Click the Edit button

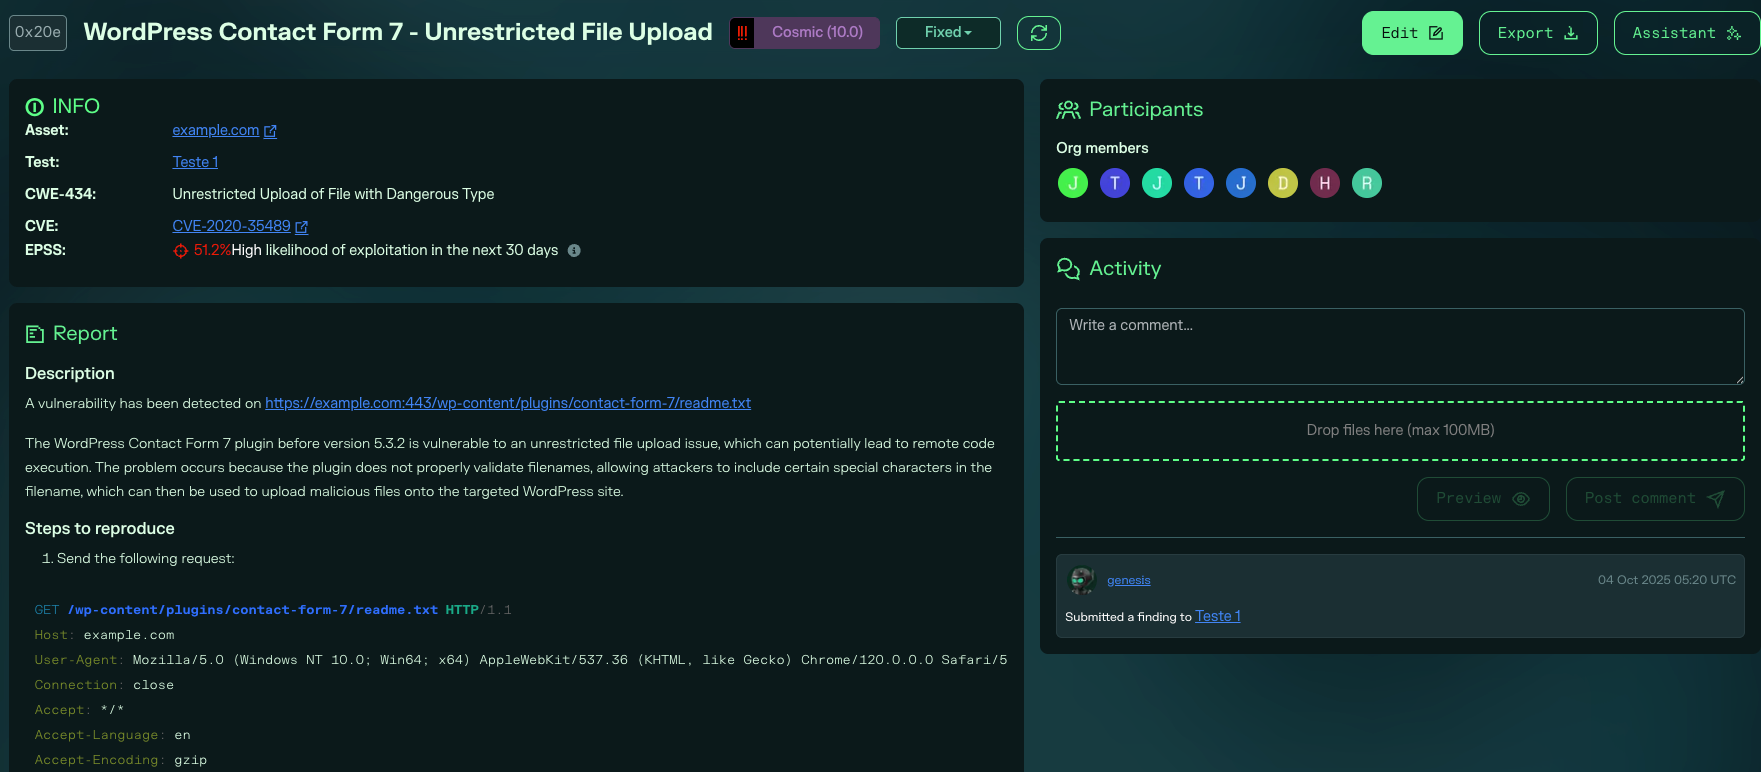(x=1411, y=33)
